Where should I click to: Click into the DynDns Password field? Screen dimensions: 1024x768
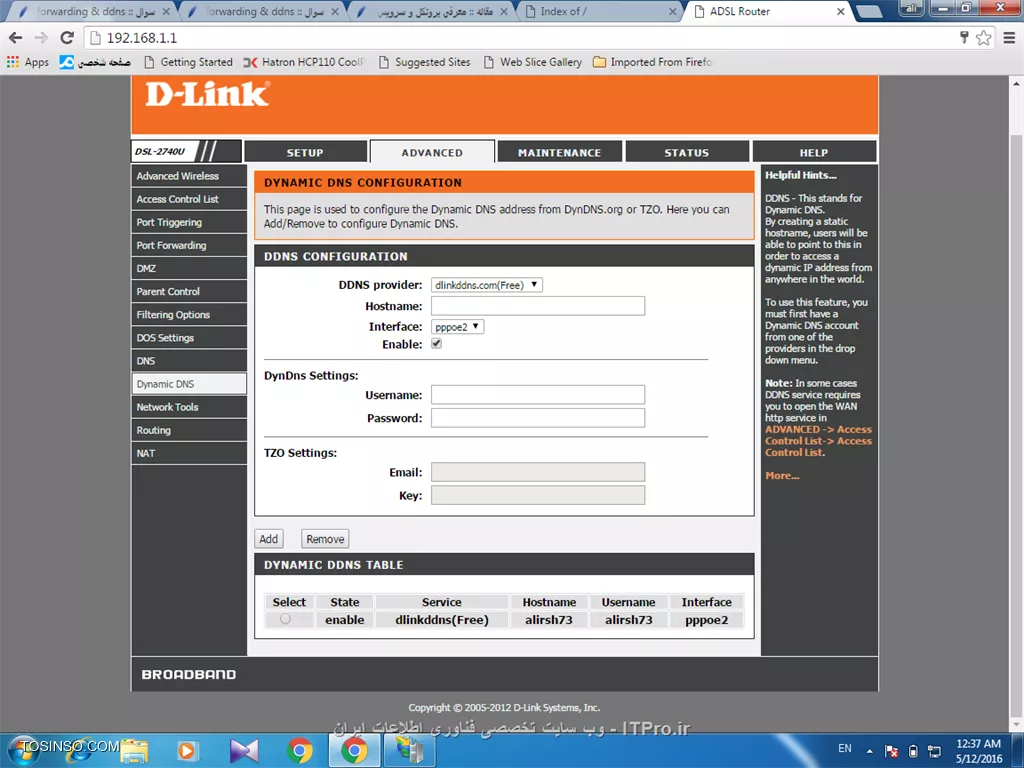point(537,418)
